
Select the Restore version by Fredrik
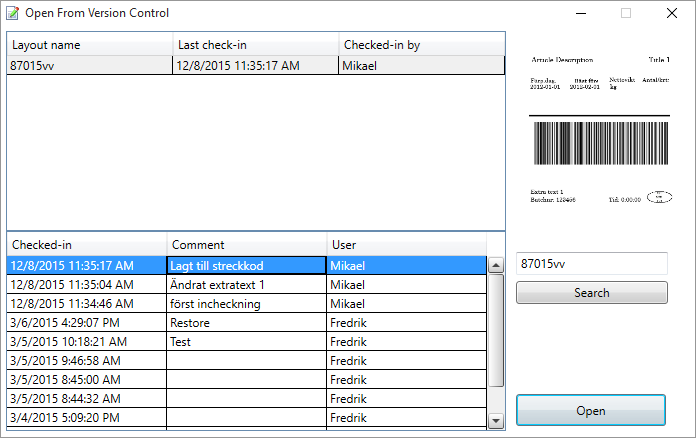(x=246, y=323)
